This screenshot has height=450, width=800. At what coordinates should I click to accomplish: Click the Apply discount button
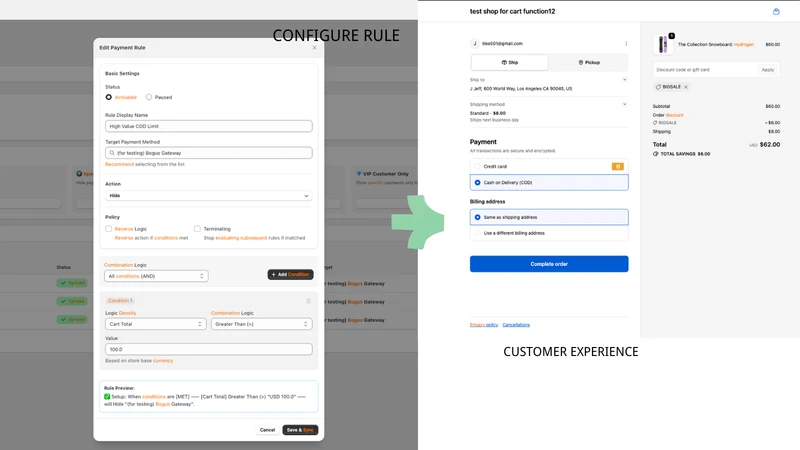coord(768,70)
